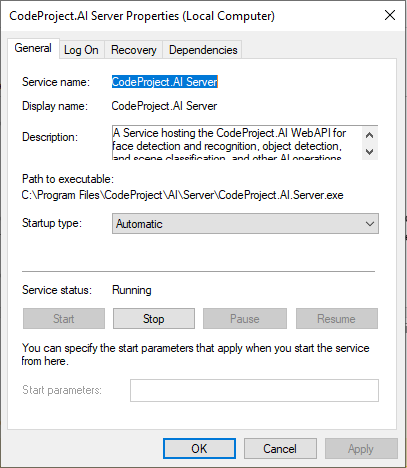Click the path to executable text

[x=183, y=195]
